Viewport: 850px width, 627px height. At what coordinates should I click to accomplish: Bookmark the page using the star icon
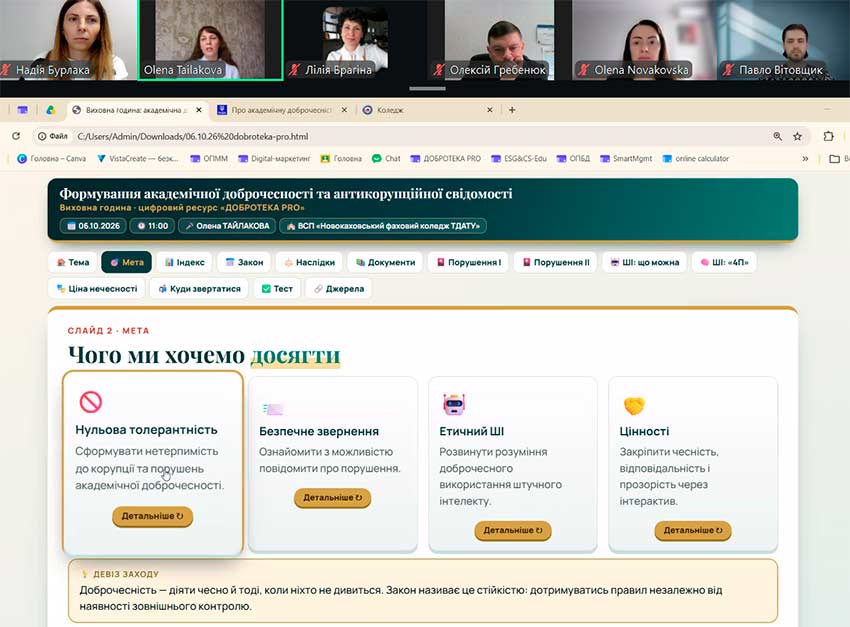click(797, 137)
